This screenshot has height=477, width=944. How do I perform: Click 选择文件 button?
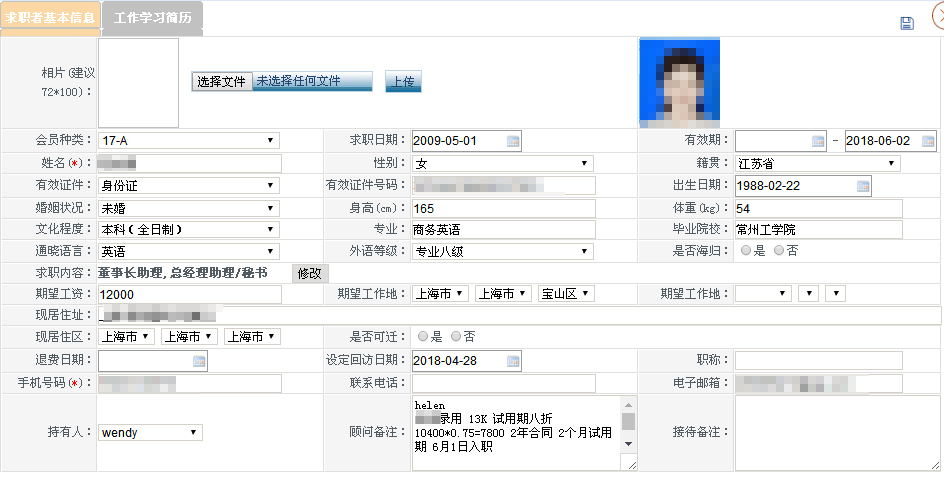(x=222, y=81)
